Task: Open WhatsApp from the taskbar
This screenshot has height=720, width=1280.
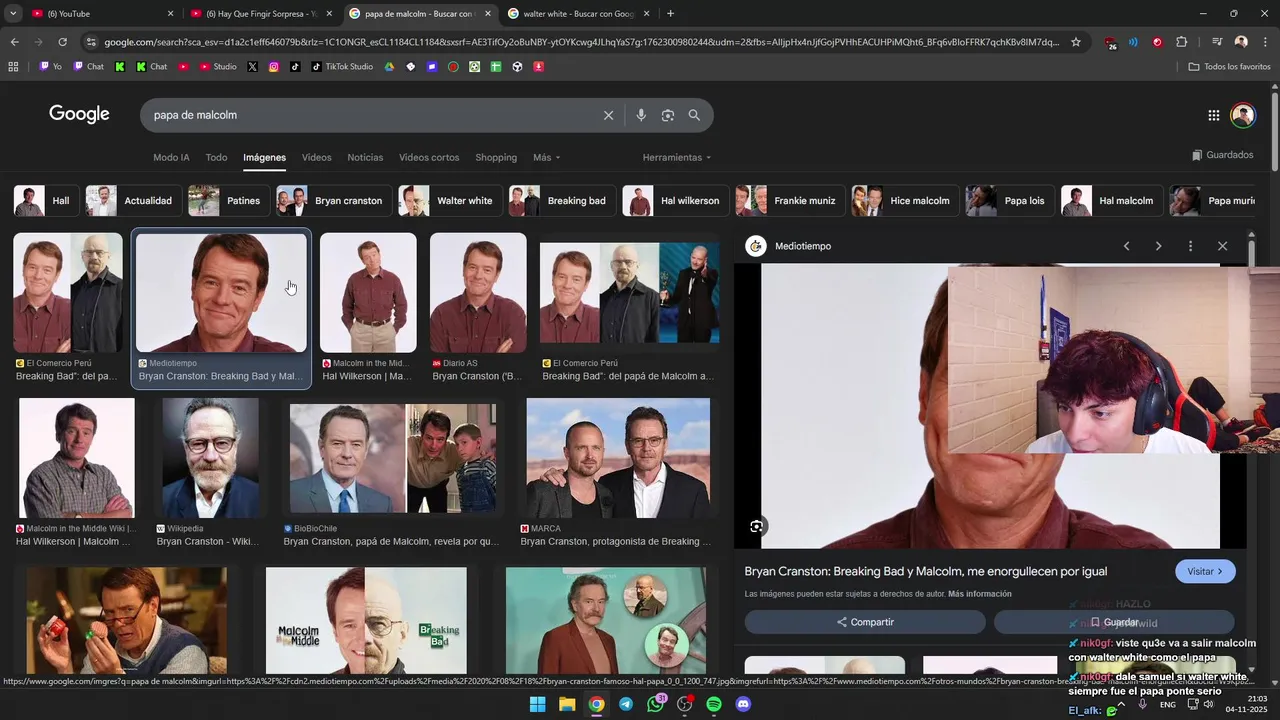Action: tap(655, 704)
